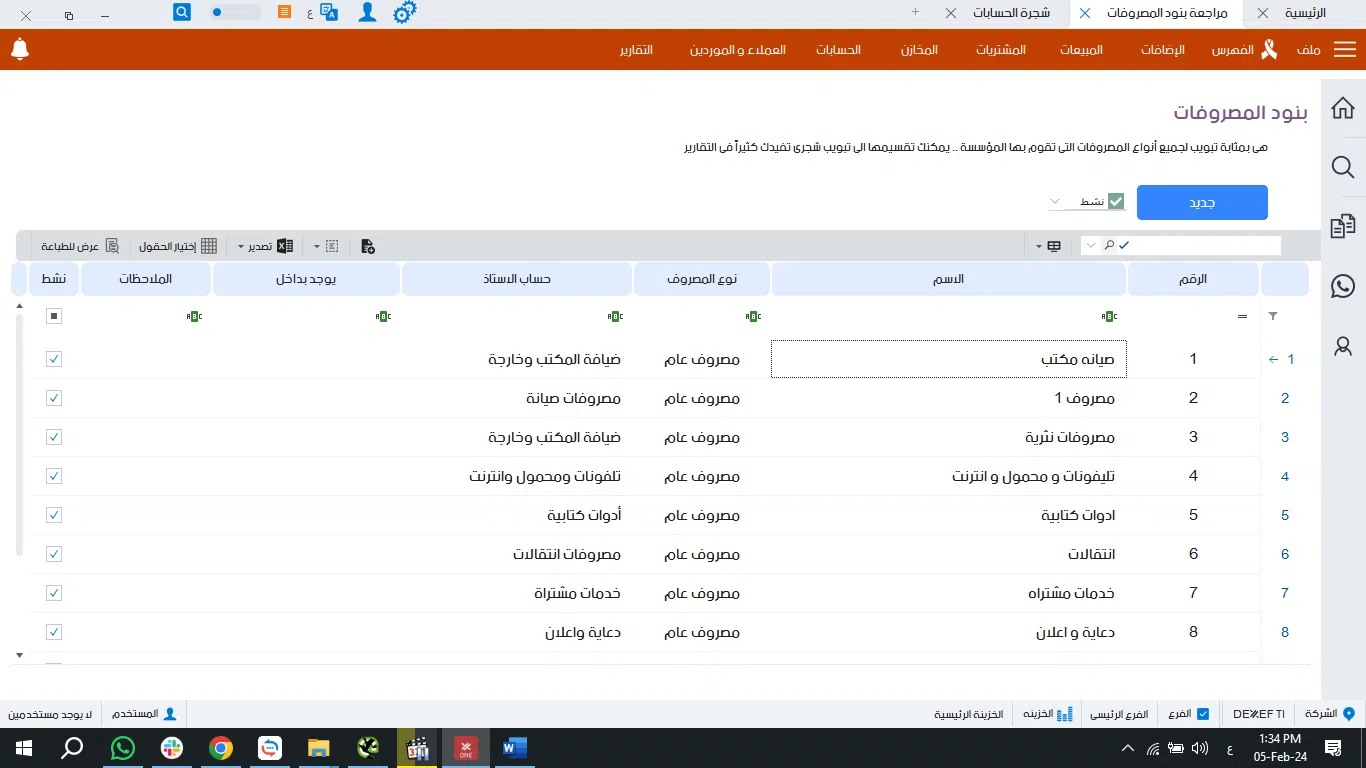Open export to Excel
This screenshot has height=768, width=1366.
(283, 245)
